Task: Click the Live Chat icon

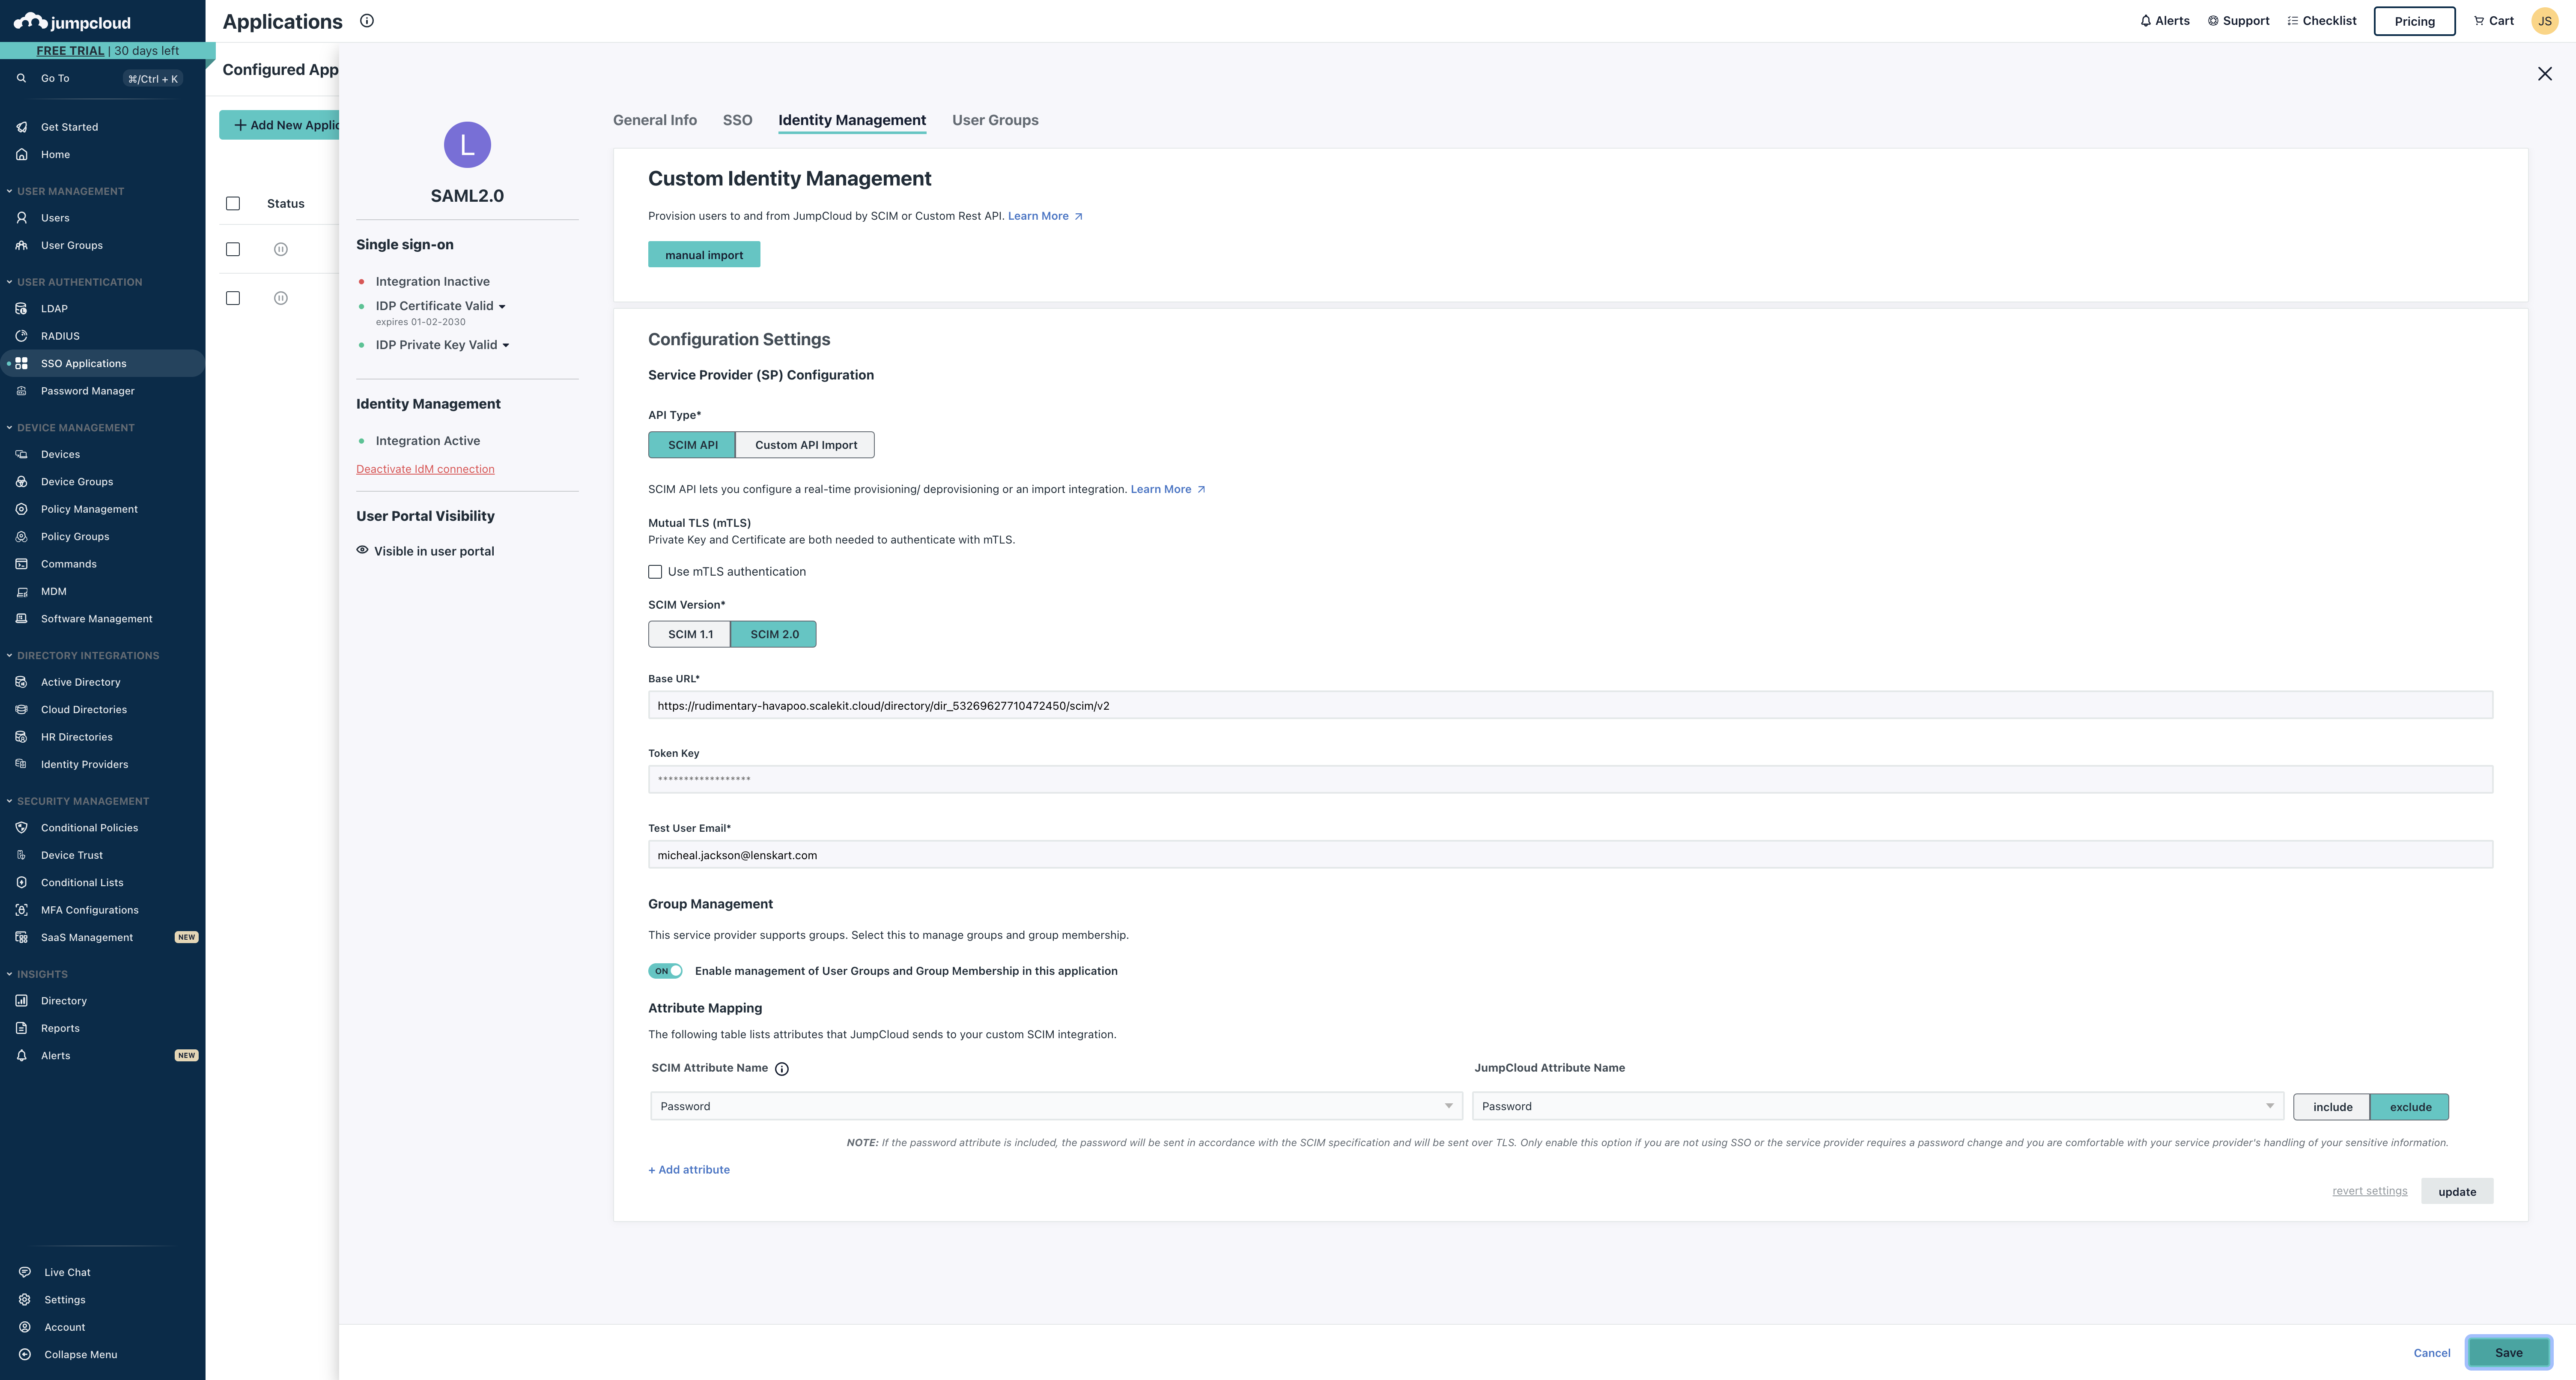Action: 24,1272
